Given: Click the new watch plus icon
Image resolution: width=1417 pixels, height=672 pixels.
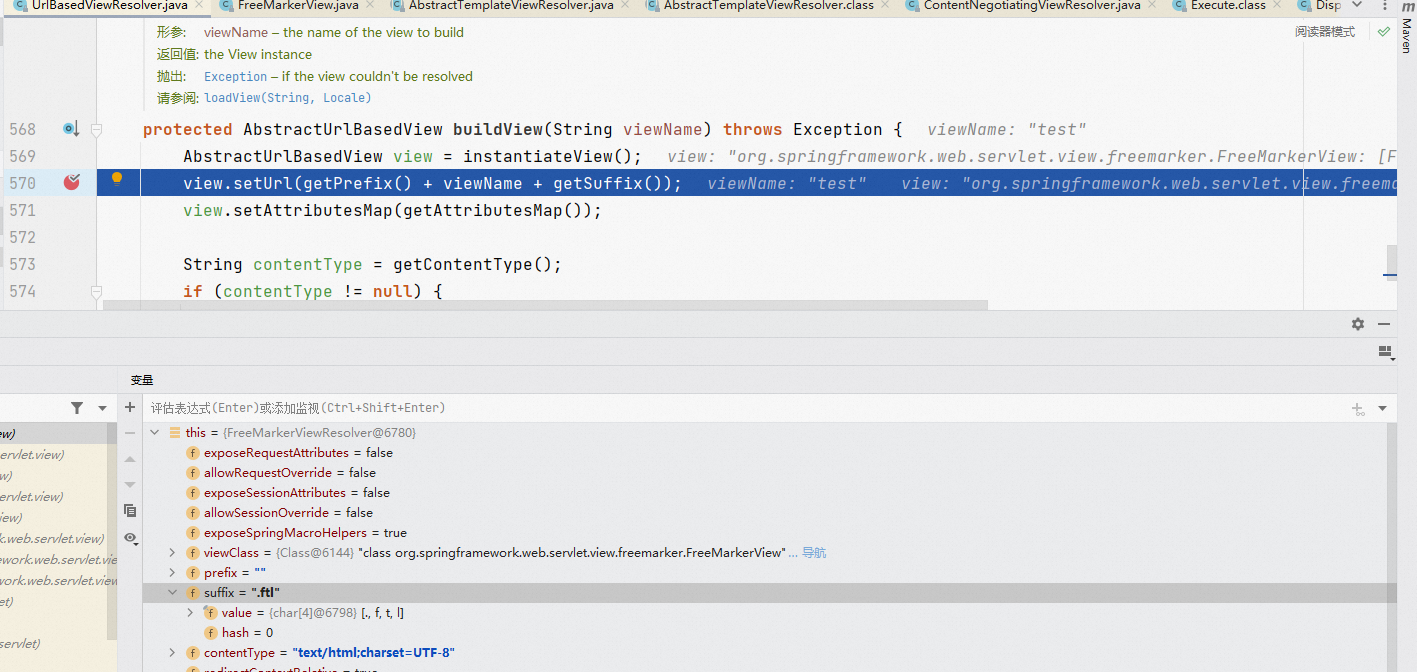Looking at the screenshot, I should [x=130, y=408].
